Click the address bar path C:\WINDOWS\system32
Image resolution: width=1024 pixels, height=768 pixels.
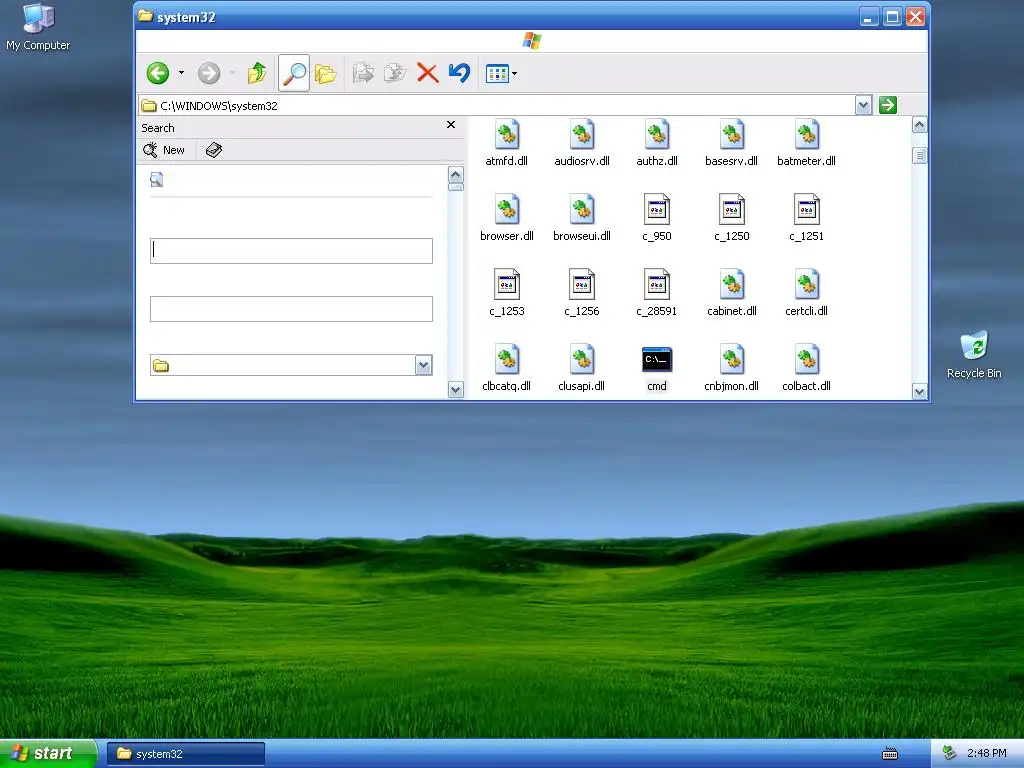coord(219,106)
